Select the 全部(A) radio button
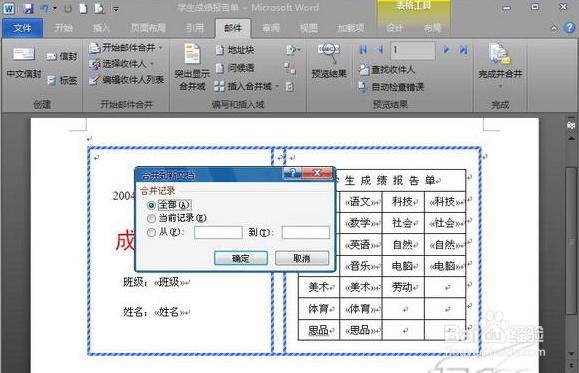 pyautogui.click(x=151, y=205)
